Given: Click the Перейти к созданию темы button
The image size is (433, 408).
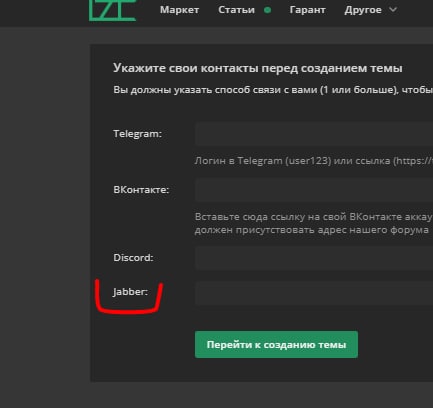Looking at the screenshot, I should (276, 344).
